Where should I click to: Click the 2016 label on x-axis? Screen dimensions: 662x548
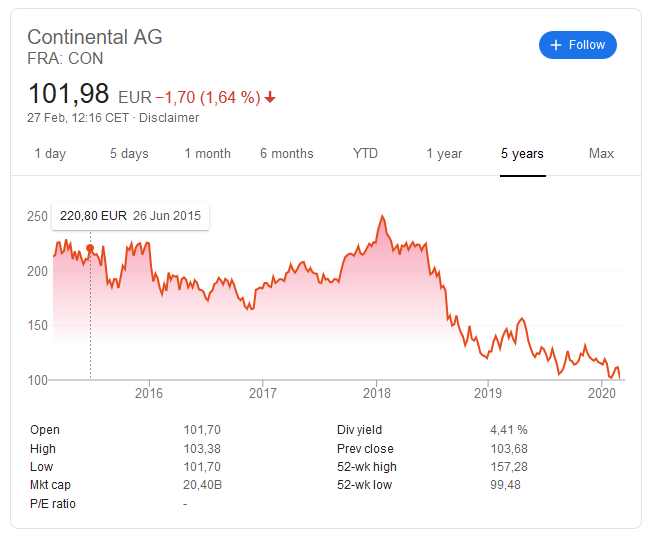[x=148, y=395]
